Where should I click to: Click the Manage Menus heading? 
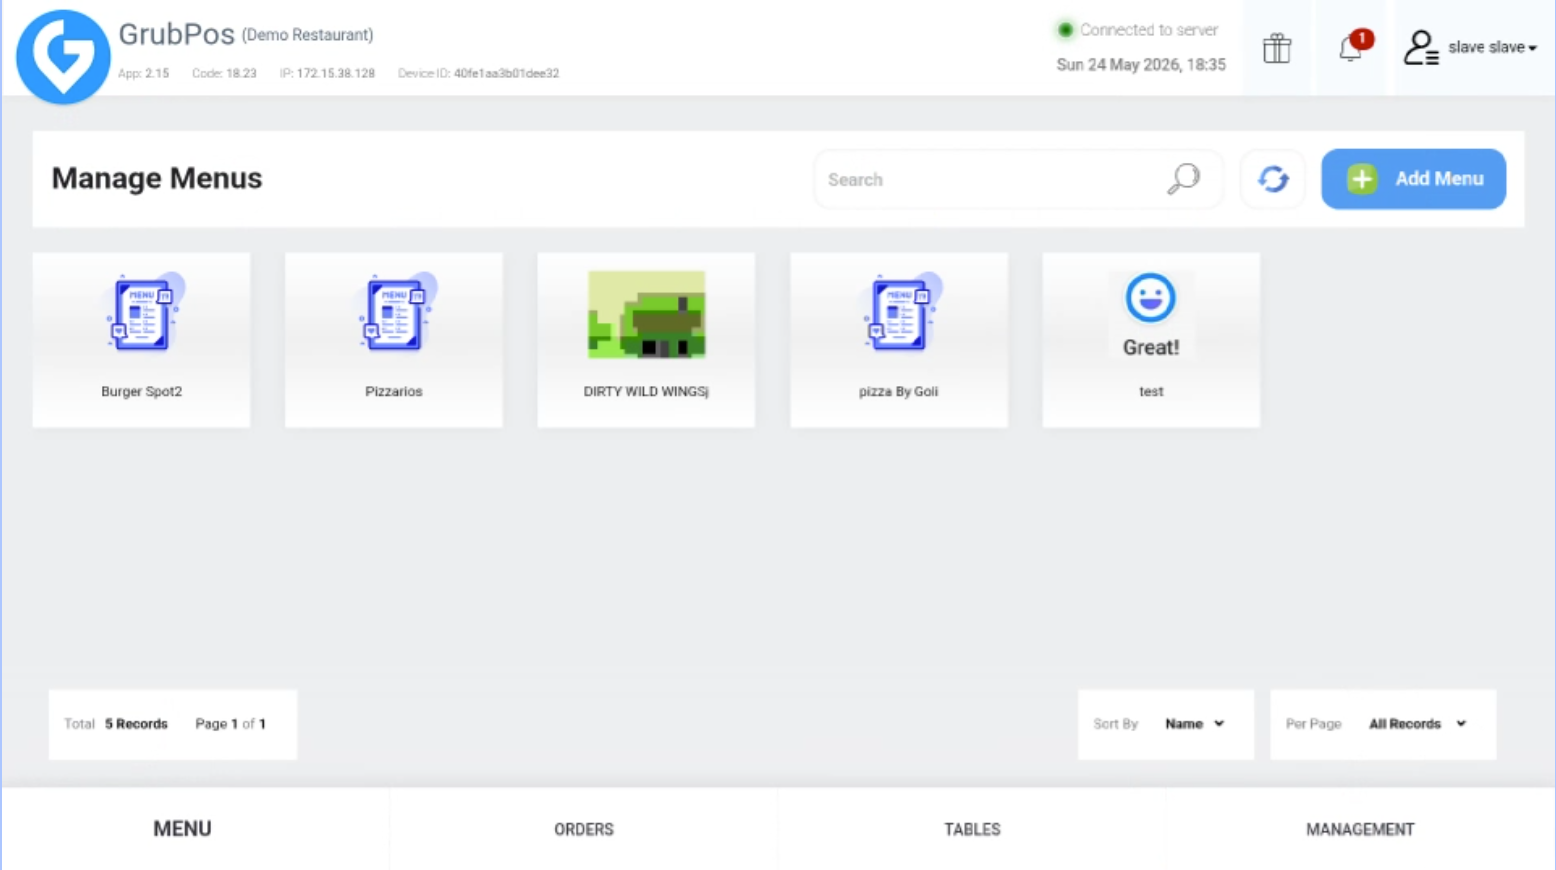(x=157, y=178)
